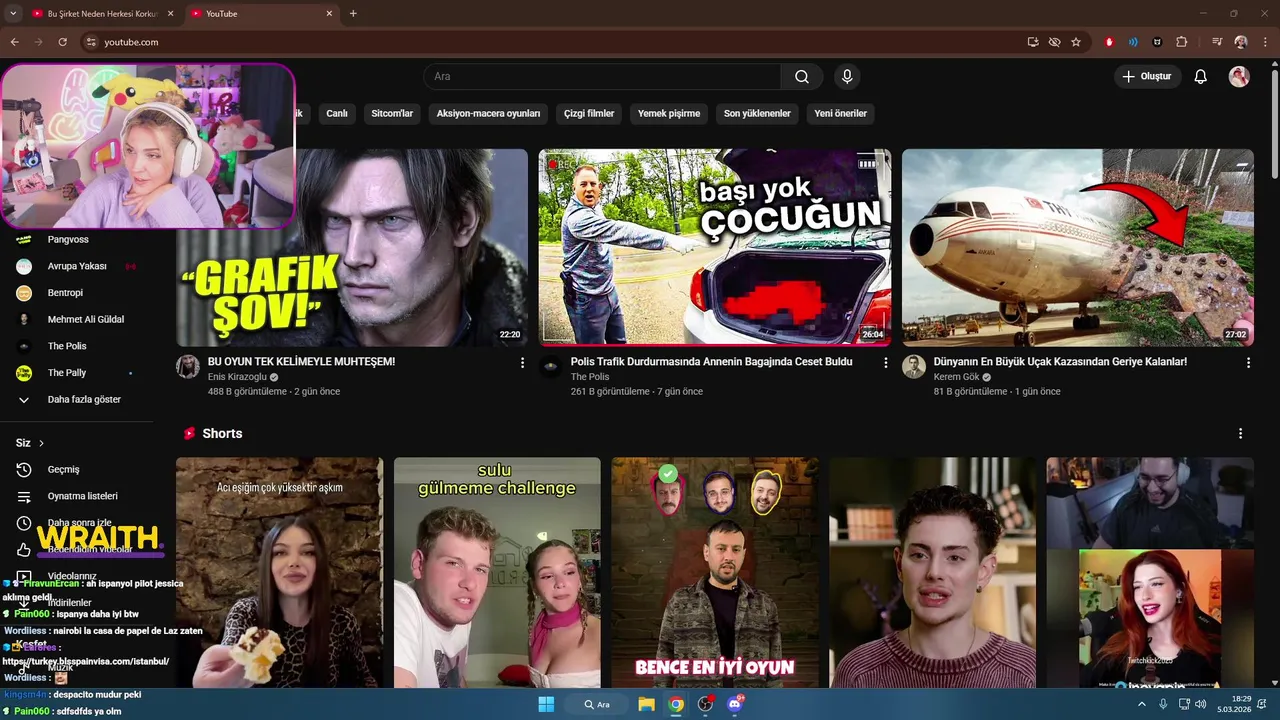Viewport: 1280px width, 720px height.
Task: Select the Yeni öneriler chip
Action: click(x=841, y=114)
